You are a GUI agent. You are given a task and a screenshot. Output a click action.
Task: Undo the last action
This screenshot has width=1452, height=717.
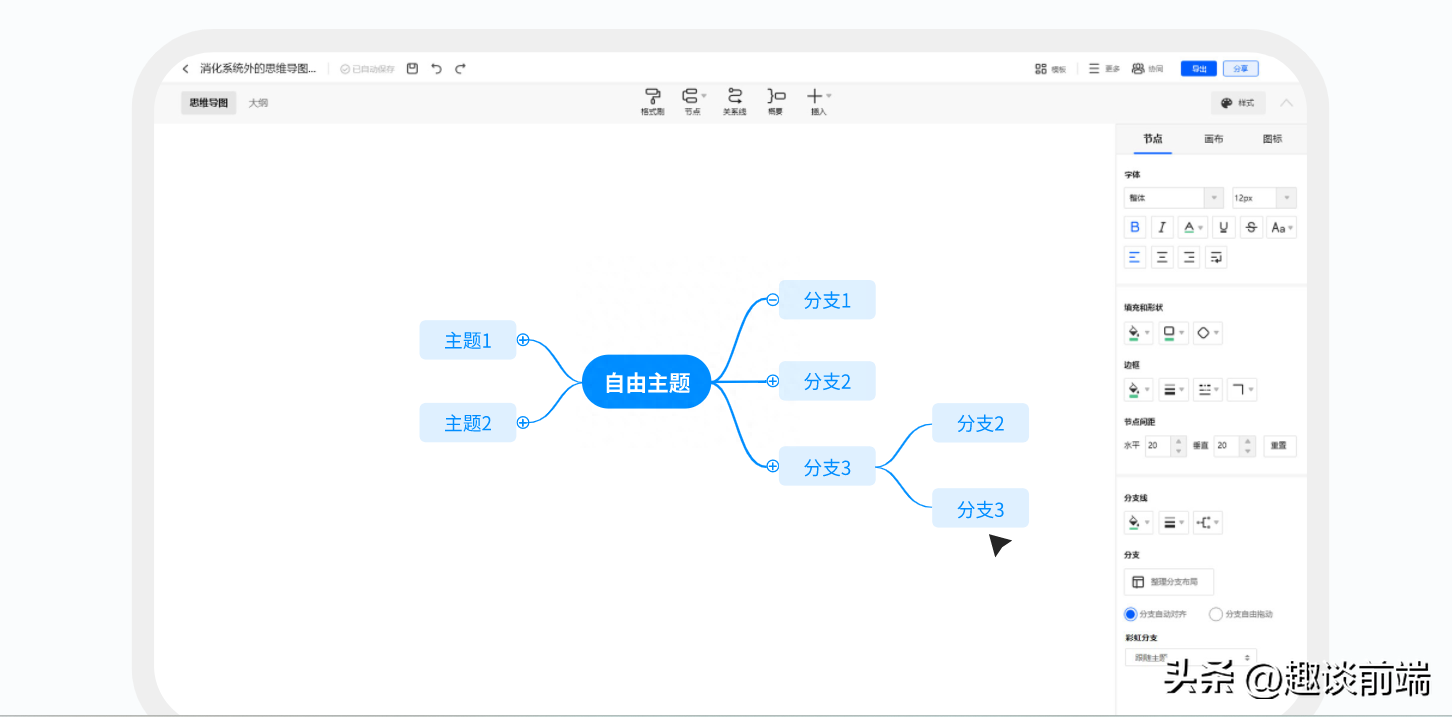(x=436, y=68)
